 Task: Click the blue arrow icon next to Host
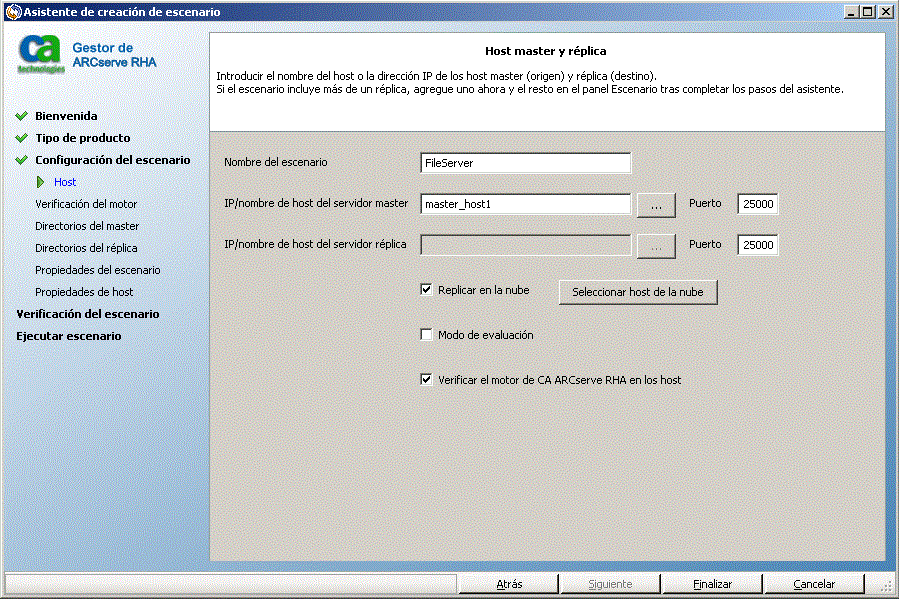[x=40, y=181]
